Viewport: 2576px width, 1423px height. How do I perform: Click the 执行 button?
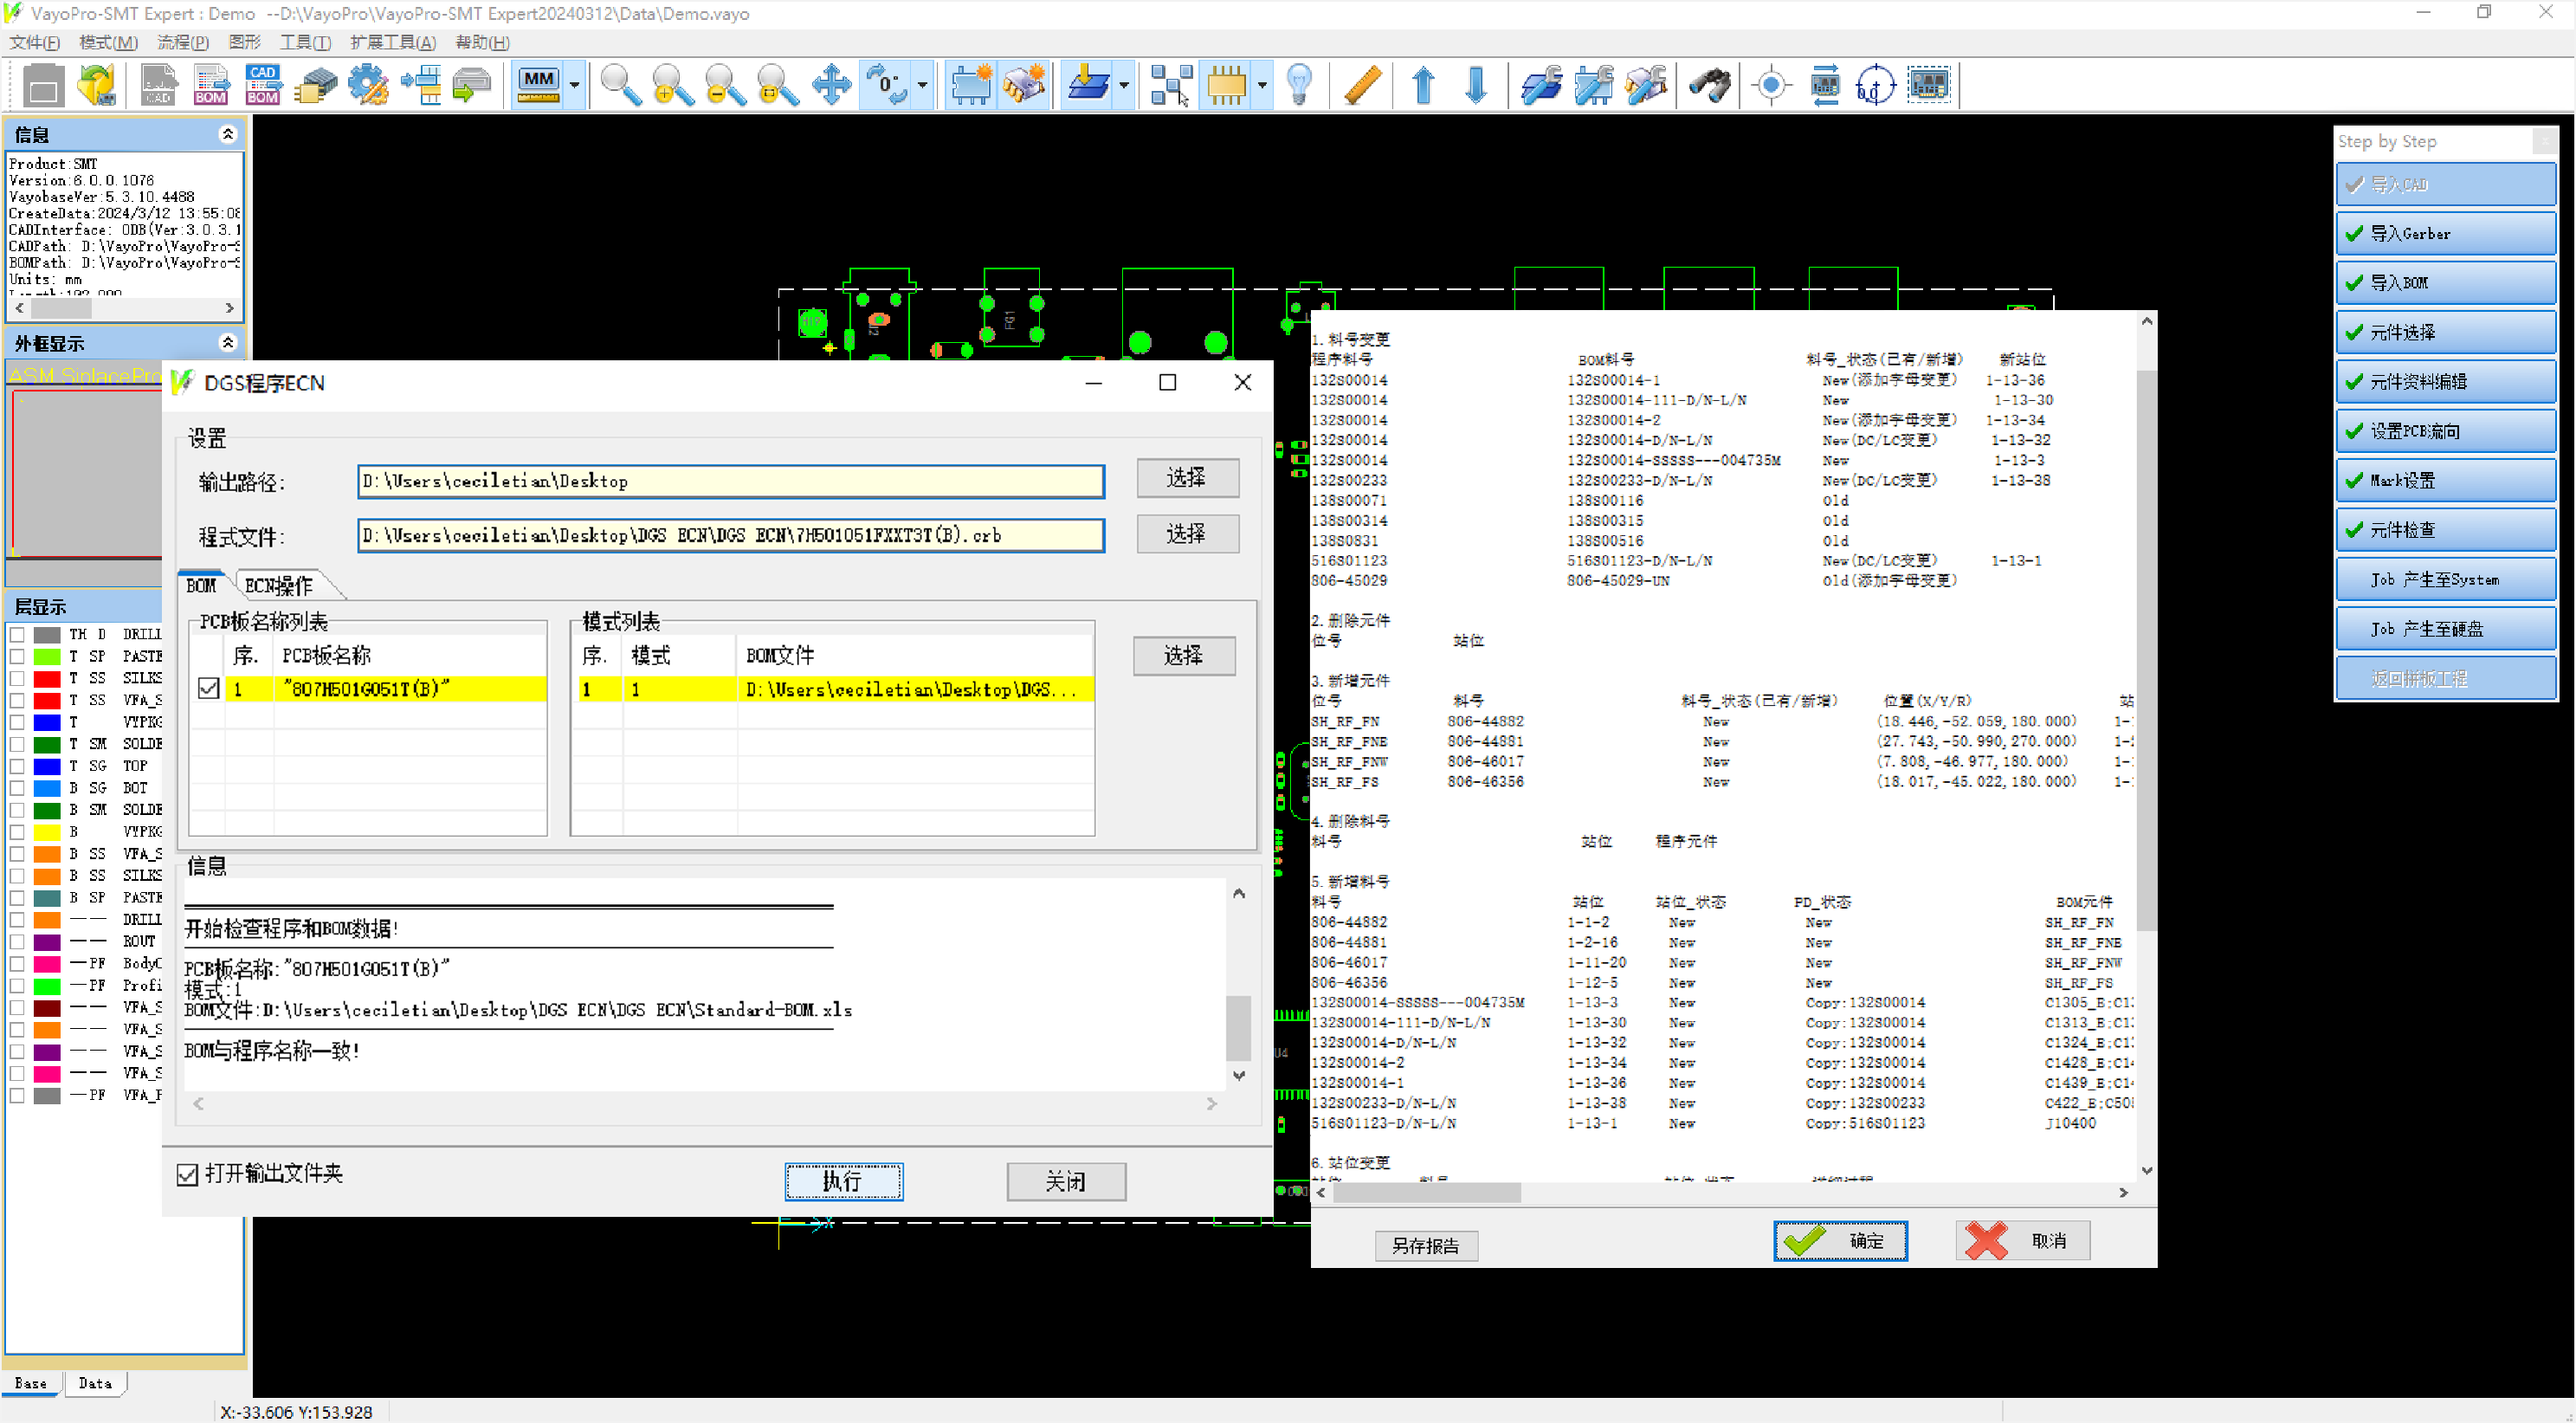pos(843,1181)
